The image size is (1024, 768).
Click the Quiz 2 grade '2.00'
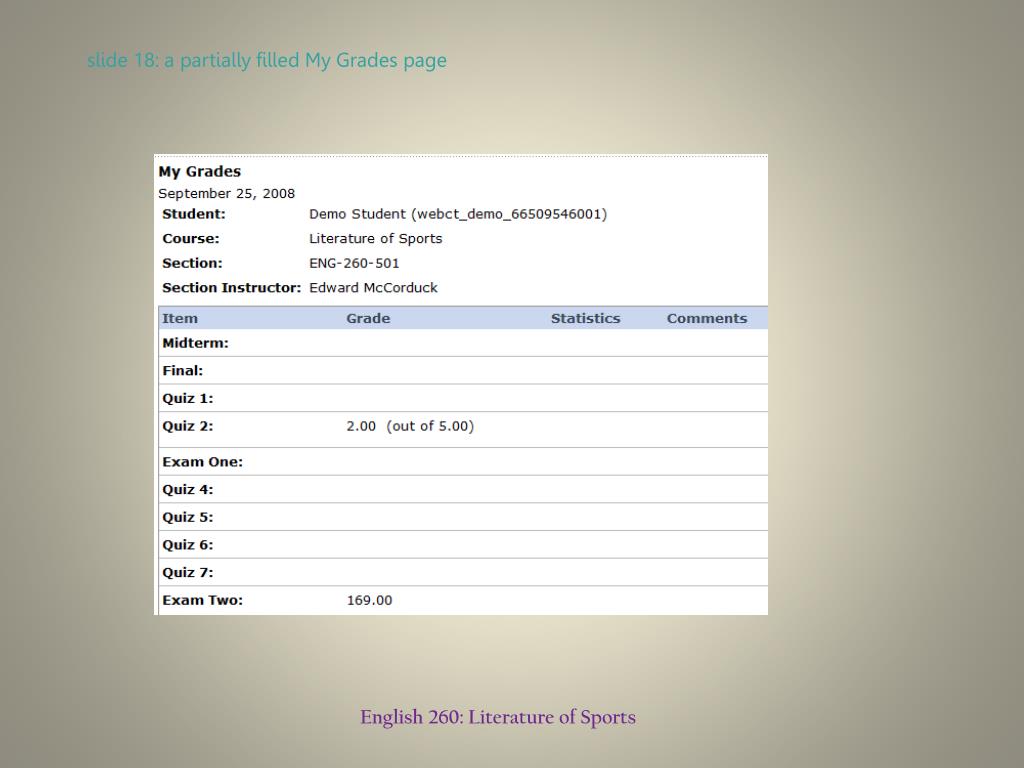361,426
